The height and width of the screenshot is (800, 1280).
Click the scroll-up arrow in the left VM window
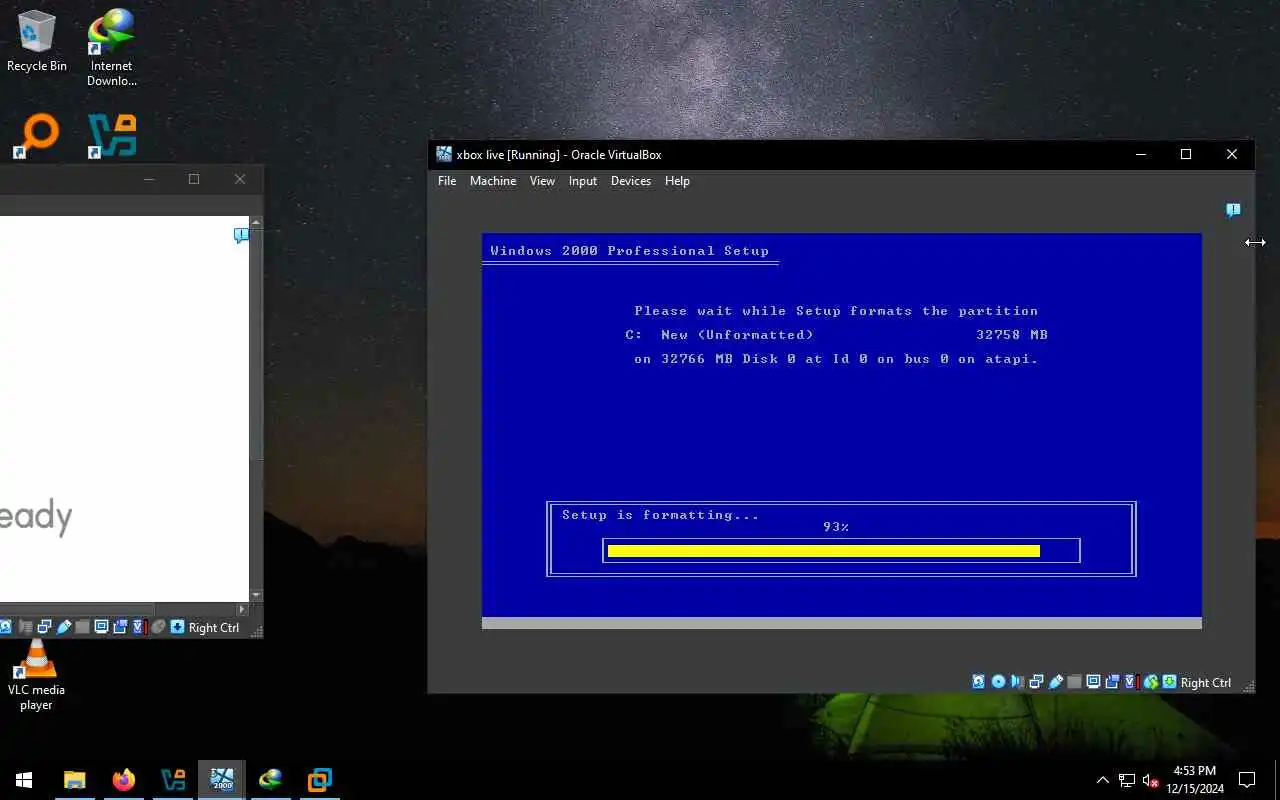[257, 222]
